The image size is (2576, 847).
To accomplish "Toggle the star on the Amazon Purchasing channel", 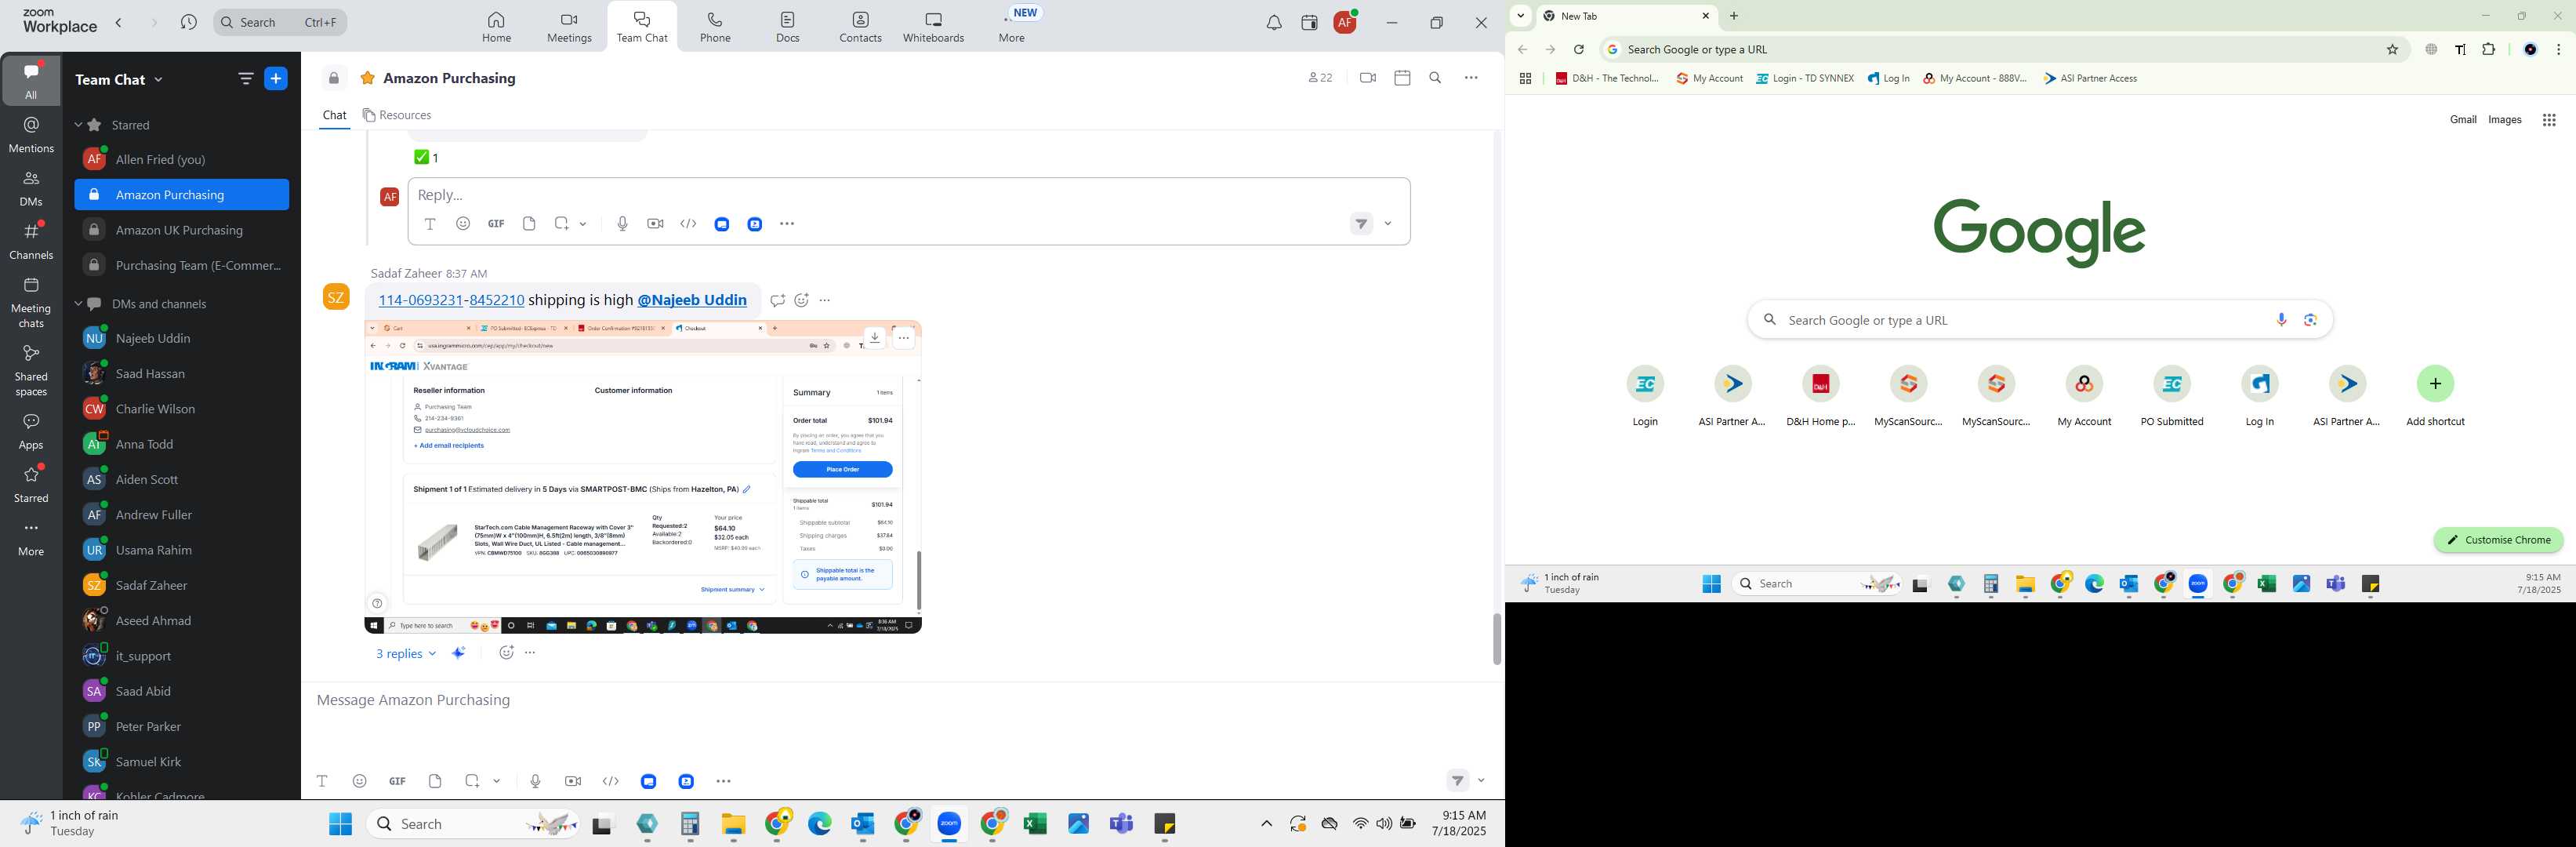I will [368, 78].
